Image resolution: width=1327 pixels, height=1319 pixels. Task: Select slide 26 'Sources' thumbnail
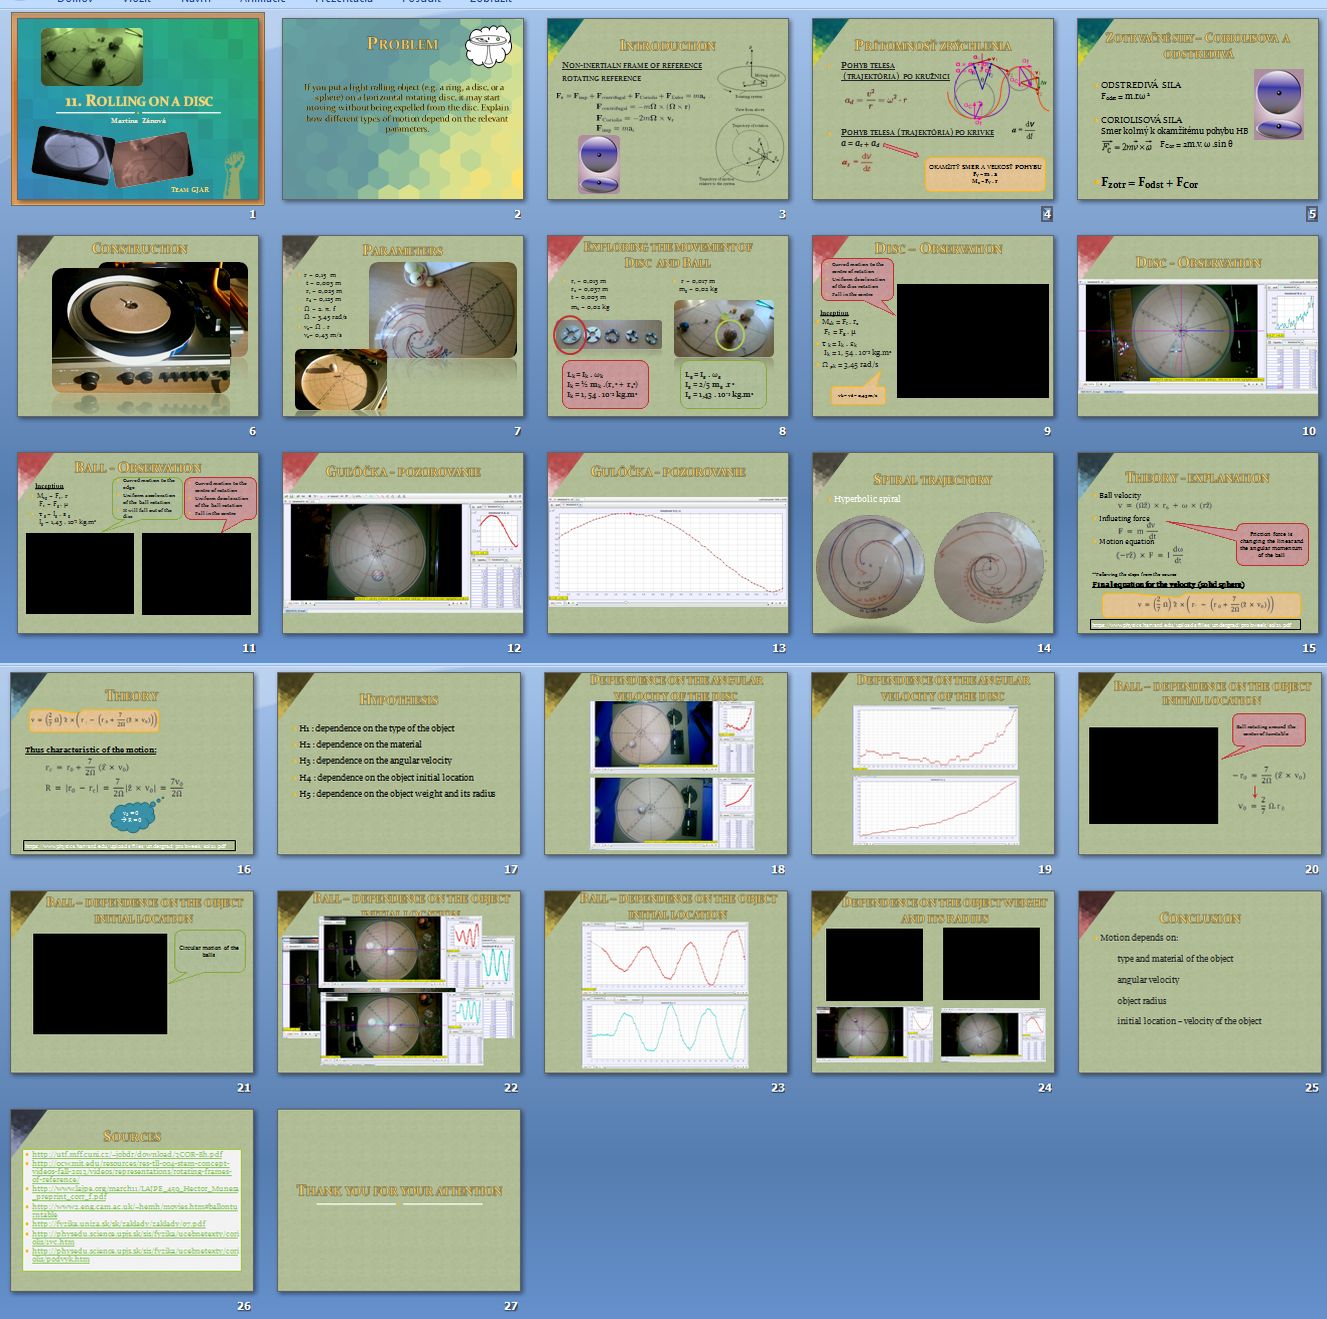click(x=132, y=1200)
